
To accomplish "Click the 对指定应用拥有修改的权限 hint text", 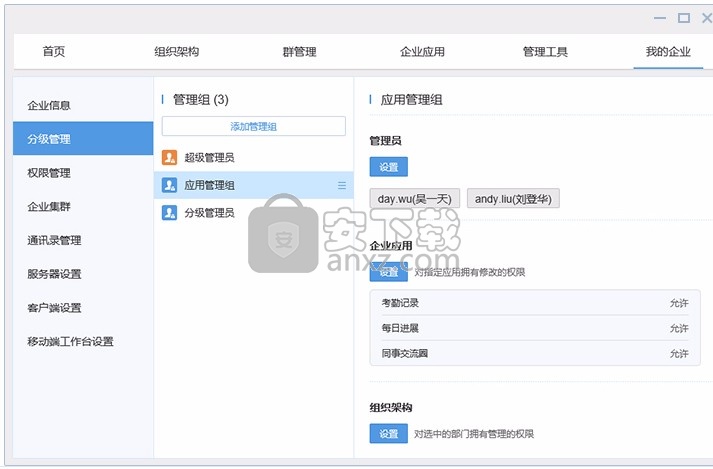I will tap(470, 272).
